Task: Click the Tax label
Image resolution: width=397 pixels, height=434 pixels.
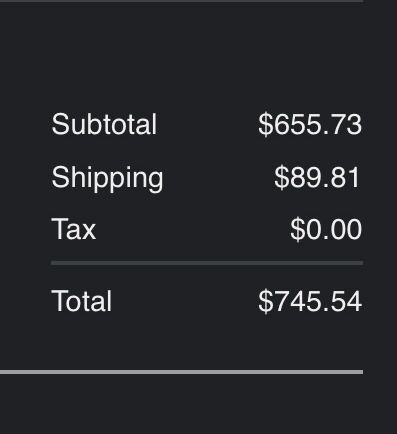Action: coord(74,229)
